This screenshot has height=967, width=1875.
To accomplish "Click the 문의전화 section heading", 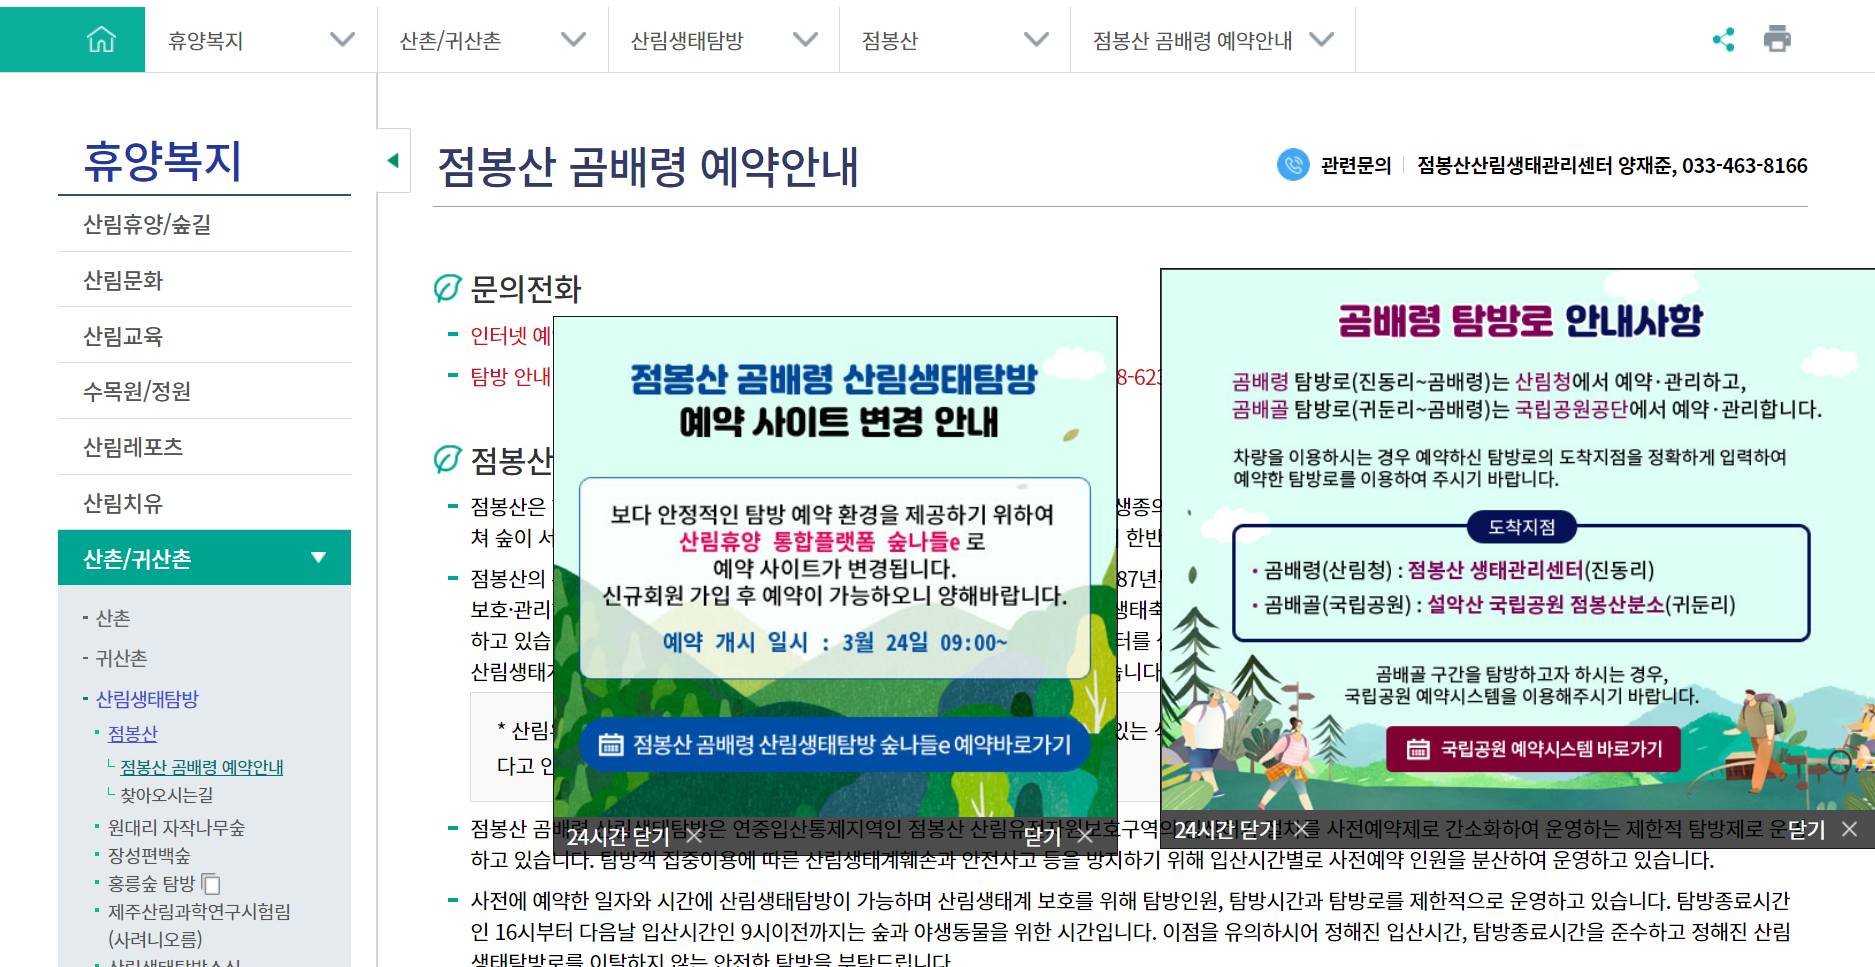I will click(x=525, y=289).
